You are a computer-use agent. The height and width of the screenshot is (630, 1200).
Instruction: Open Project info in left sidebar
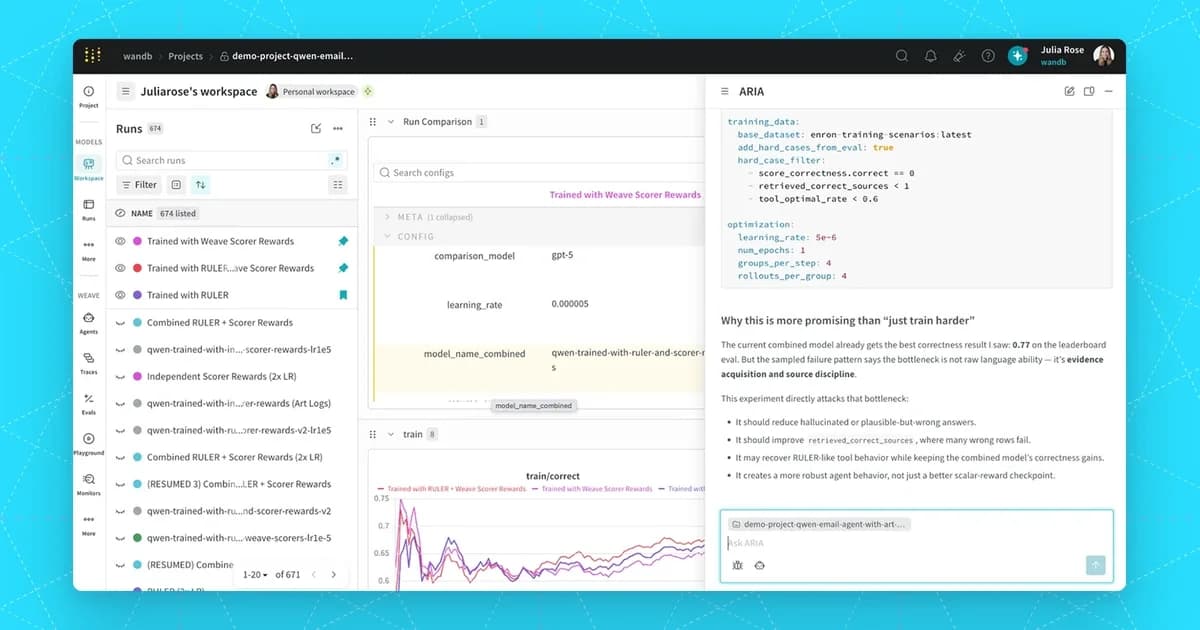(89, 96)
